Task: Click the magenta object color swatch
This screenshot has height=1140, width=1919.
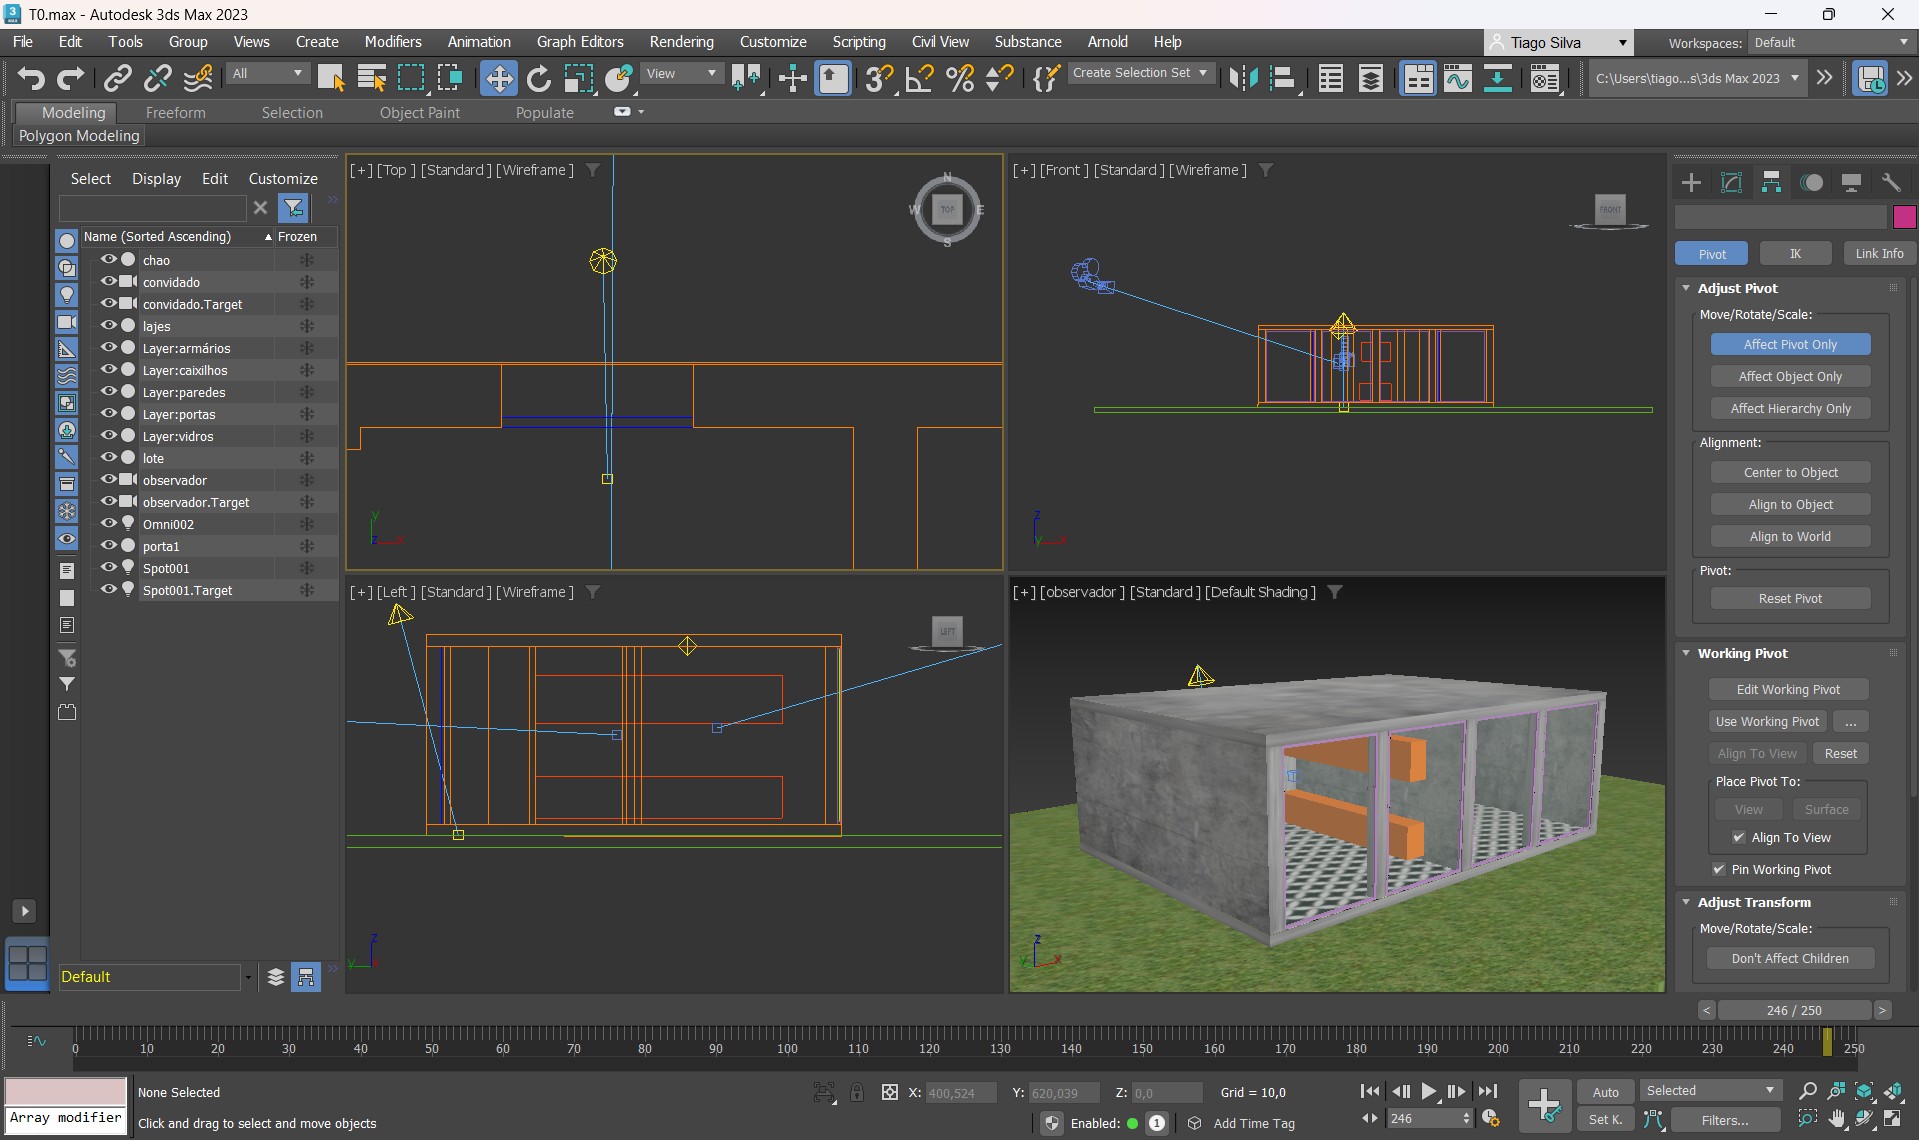Action: click(1904, 217)
